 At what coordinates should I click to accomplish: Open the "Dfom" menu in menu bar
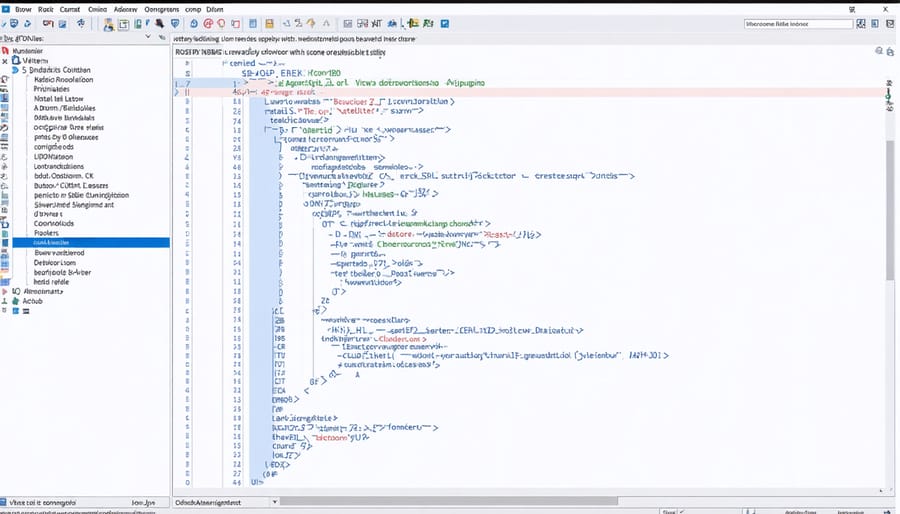215,9
